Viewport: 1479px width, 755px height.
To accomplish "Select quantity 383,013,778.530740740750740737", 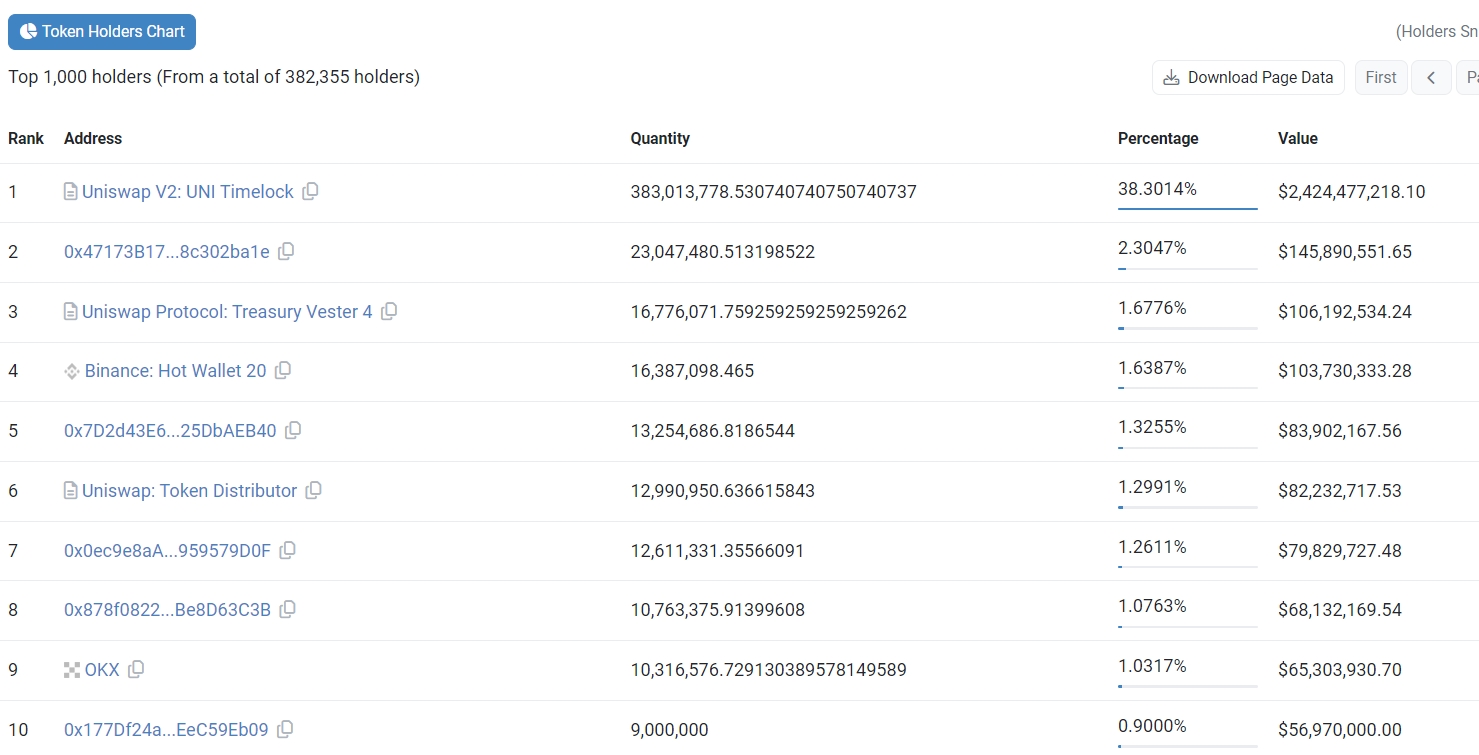I will [773, 191].
